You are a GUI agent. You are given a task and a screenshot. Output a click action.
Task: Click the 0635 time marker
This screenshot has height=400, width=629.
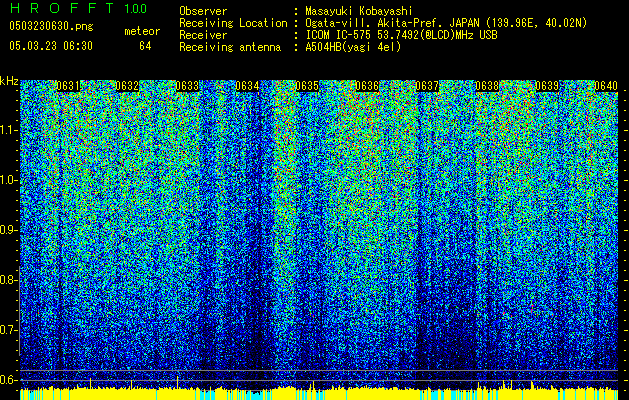pyautogui.click(x=307, y=86)
